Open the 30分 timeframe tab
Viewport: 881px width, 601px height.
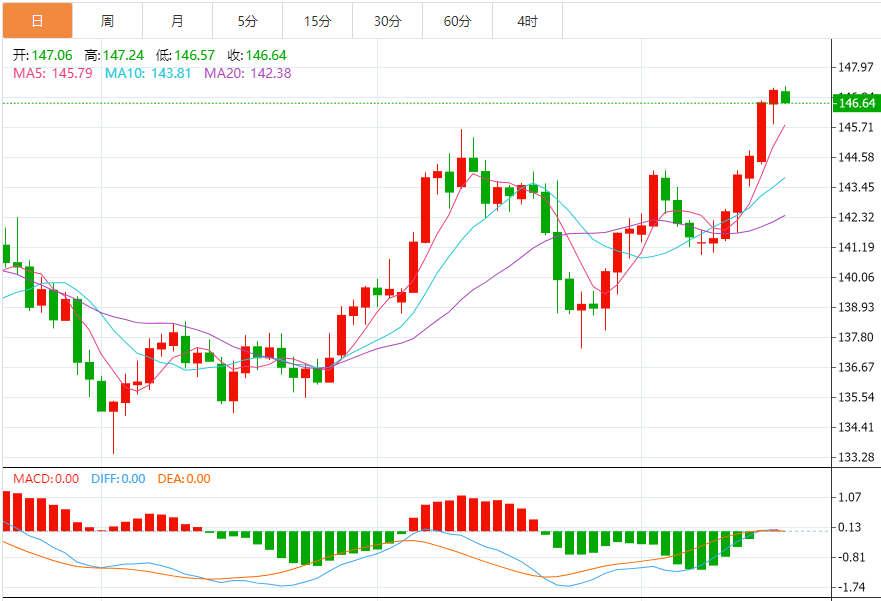388,21
